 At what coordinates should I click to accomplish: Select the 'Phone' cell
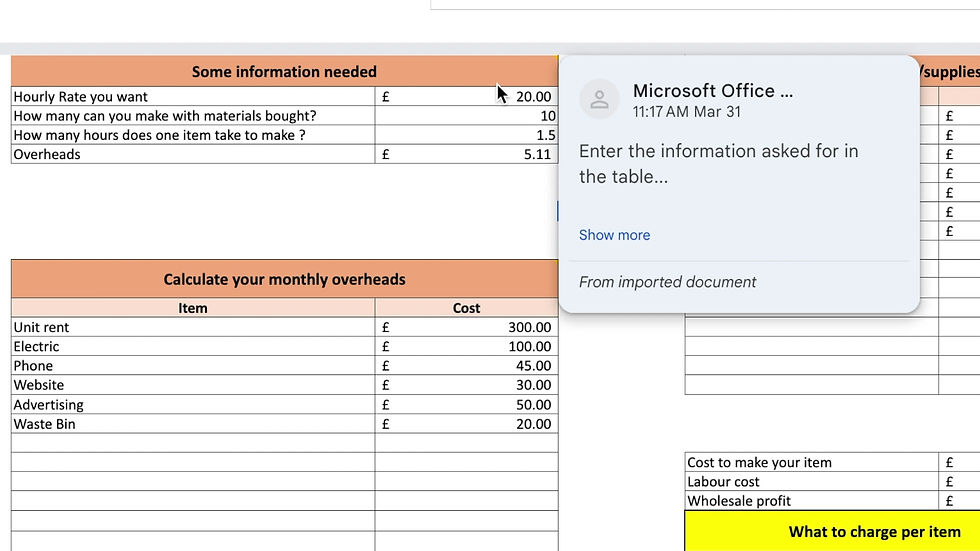(x=193, y=365)
